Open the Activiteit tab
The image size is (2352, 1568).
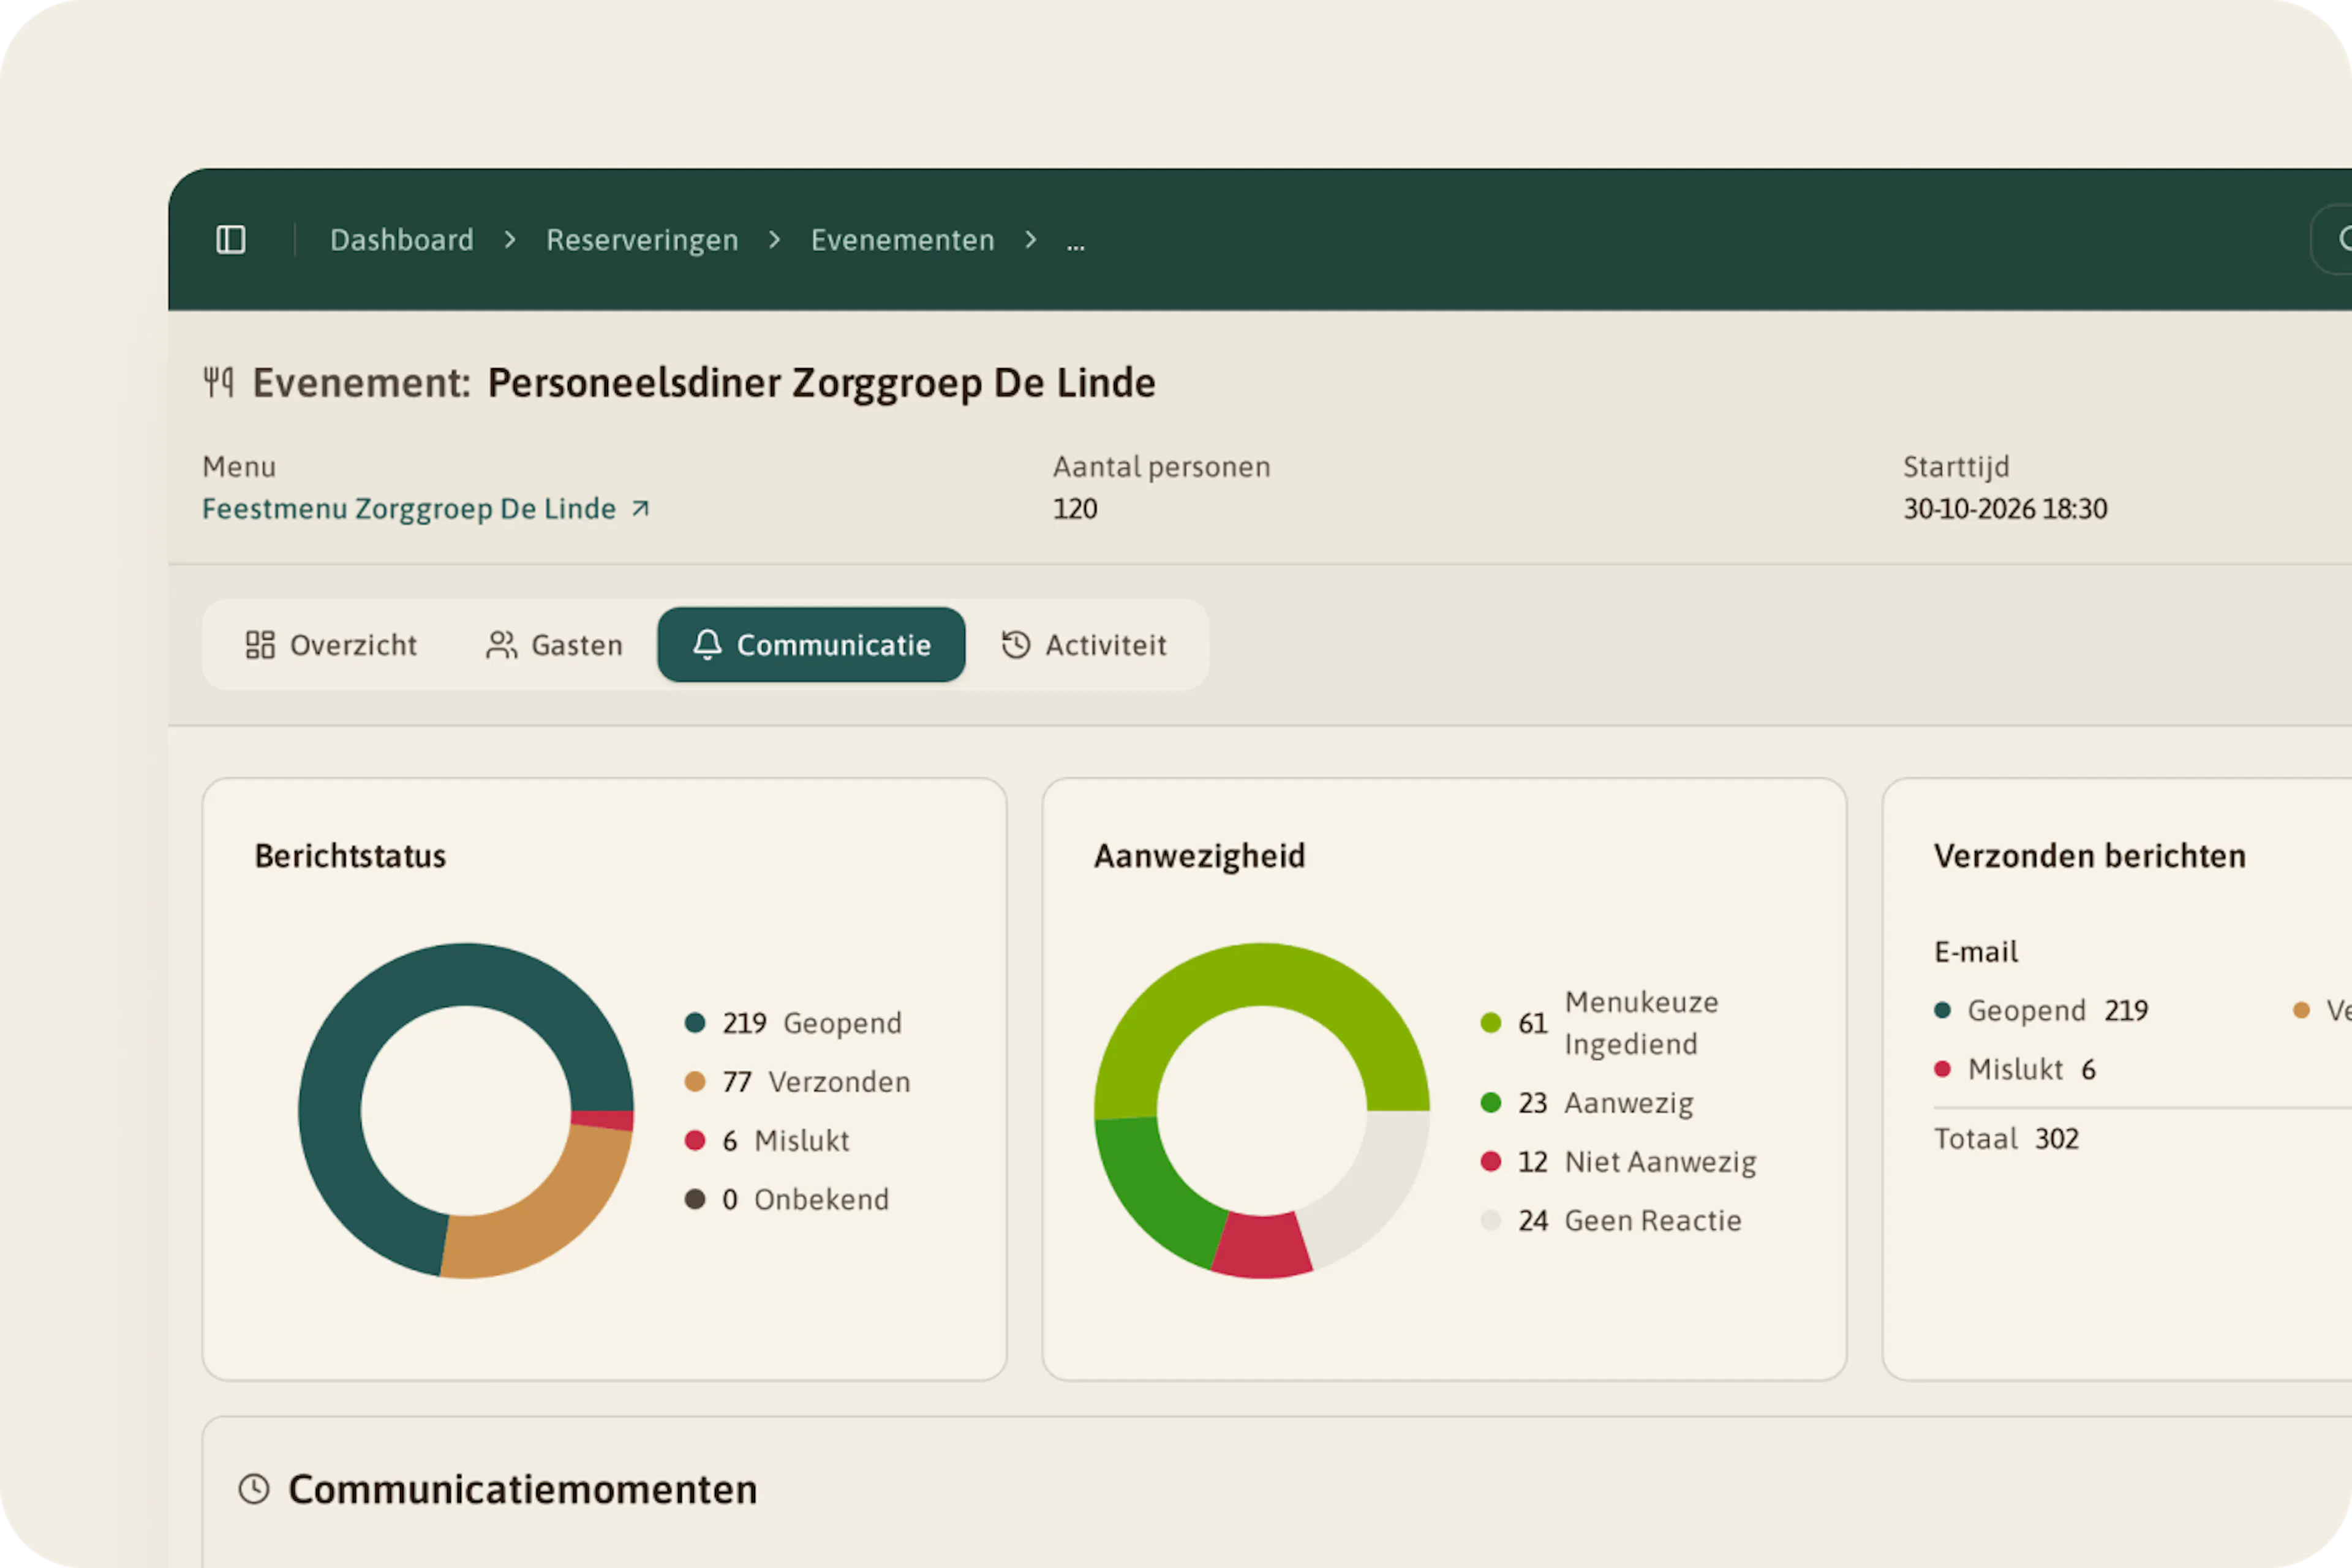(x=1084, y=645)
